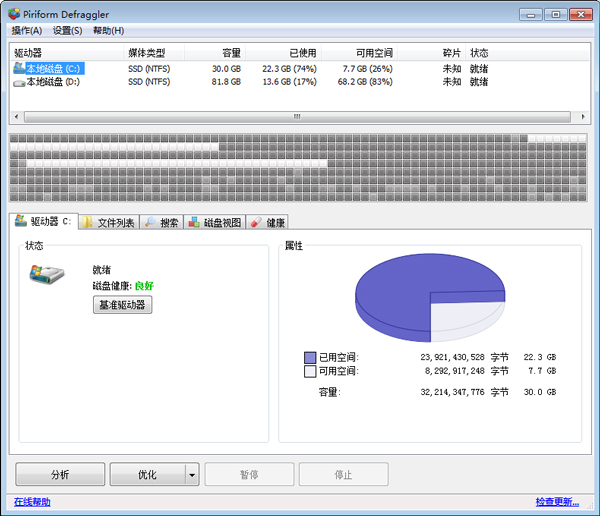The image size is (600, 516).
Task: Click the 媒体类型 column header
Action: [154, 53]
